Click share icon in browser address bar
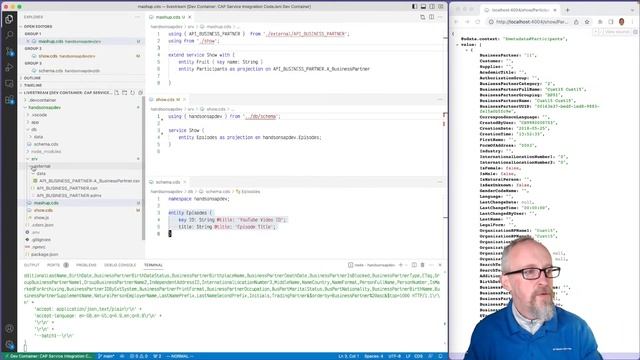 pyautogui.click(x=576, y=22)
